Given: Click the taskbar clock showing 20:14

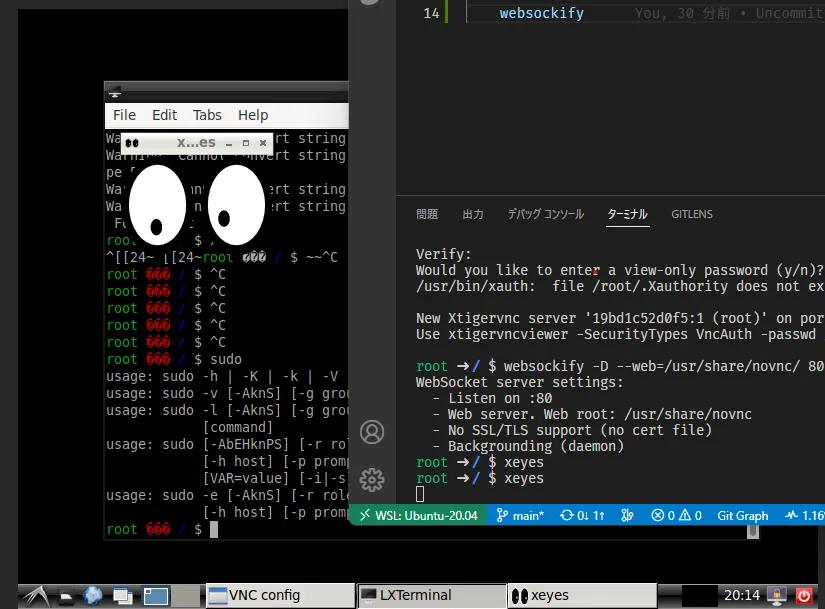Looking at the screenshot, I should point(740,596).
